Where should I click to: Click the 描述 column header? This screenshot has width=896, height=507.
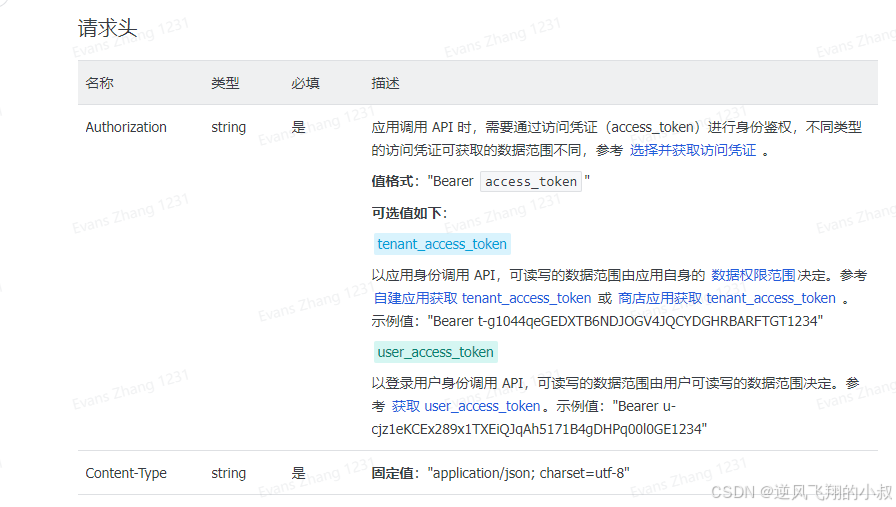click(x=385, y=83)
